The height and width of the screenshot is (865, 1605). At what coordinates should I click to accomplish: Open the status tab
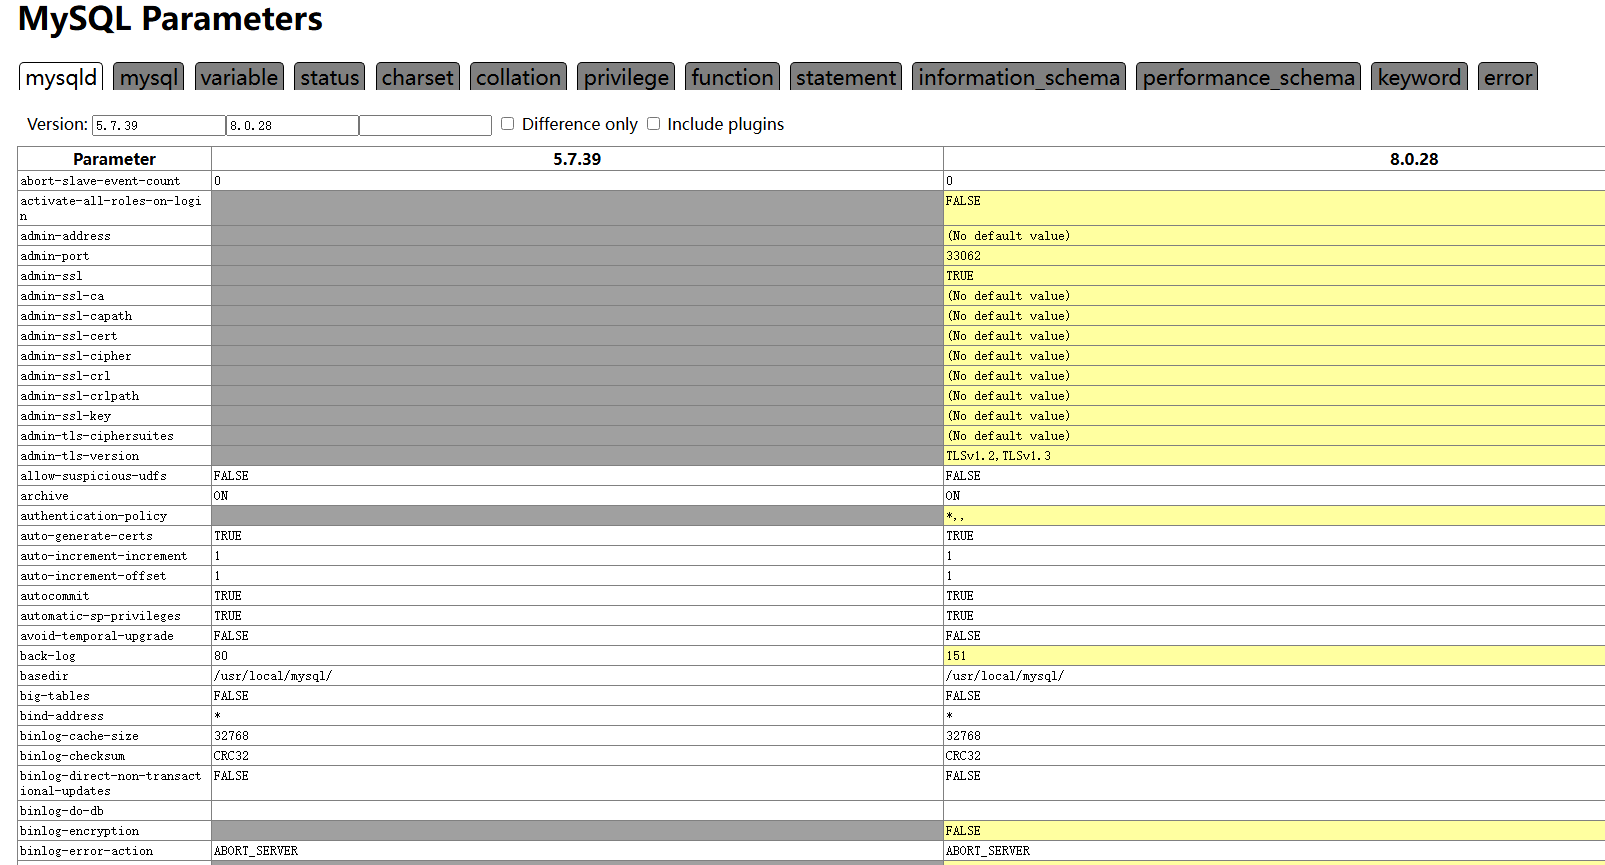329,77
